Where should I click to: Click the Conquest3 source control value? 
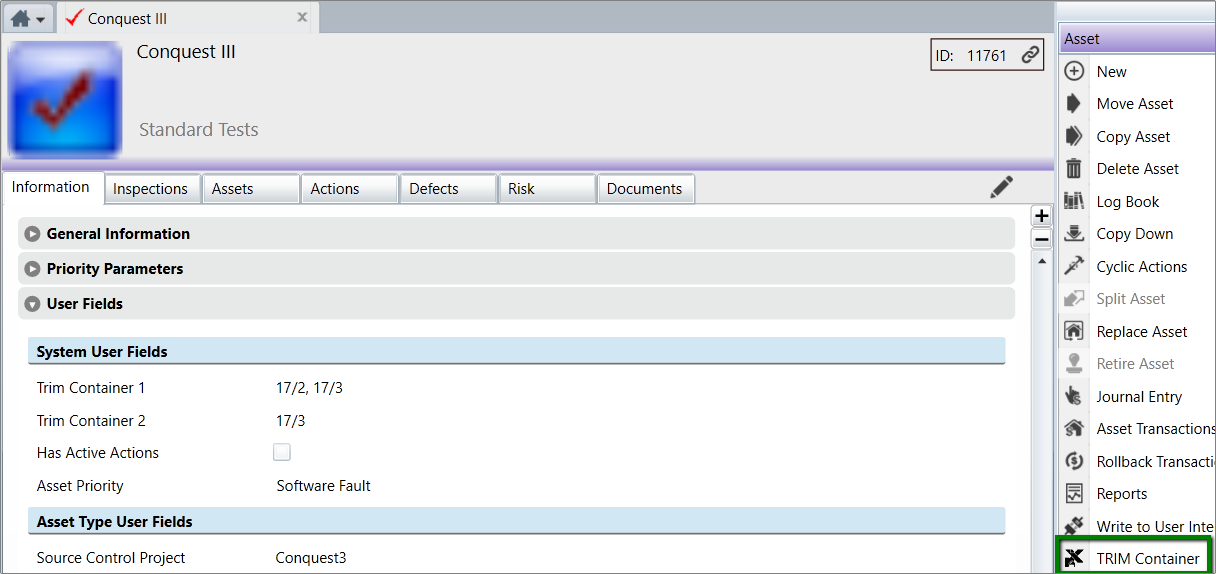pos(311,558)
